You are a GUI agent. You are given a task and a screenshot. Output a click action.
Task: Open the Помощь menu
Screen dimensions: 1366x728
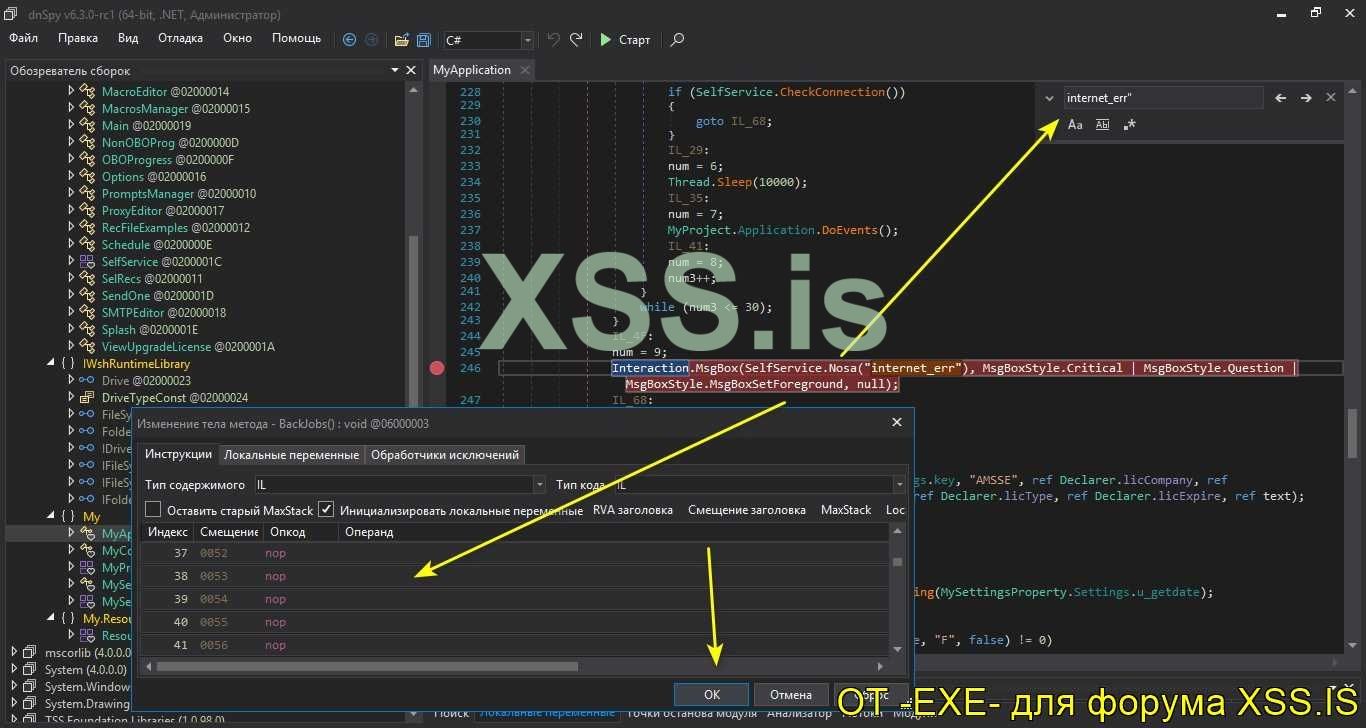pos(297,38)
